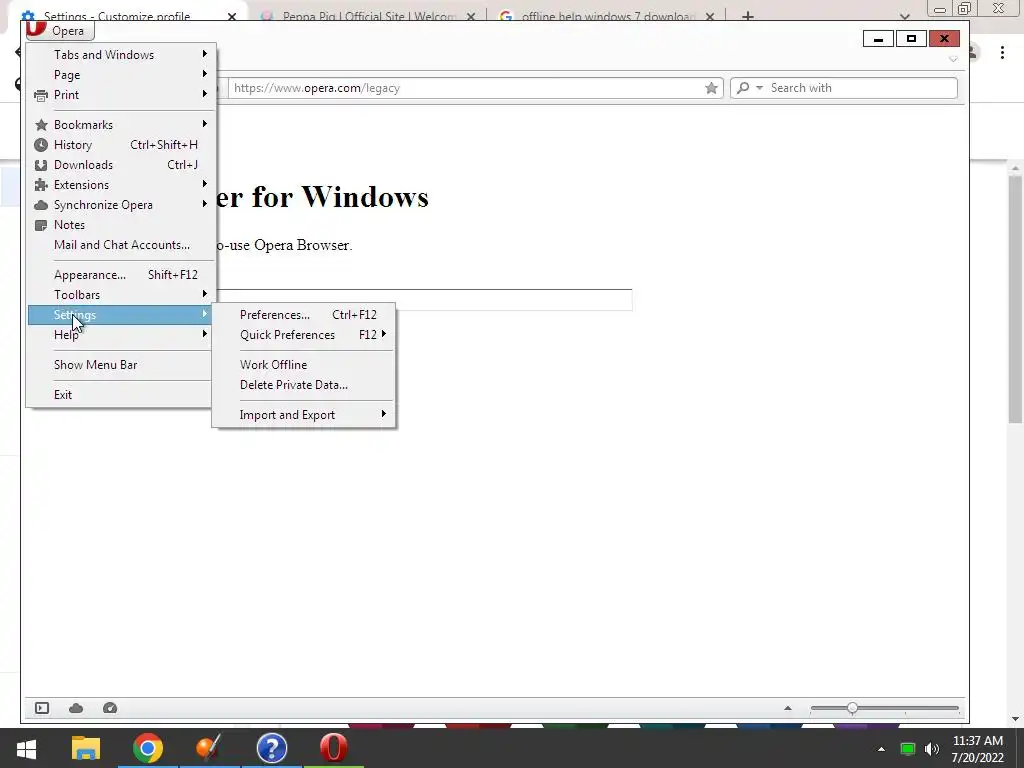The image size is (1024, 768).
Task: Open Mail and Chat Accounts dialog
Action: pyautogui.click(x=121, y=245)
